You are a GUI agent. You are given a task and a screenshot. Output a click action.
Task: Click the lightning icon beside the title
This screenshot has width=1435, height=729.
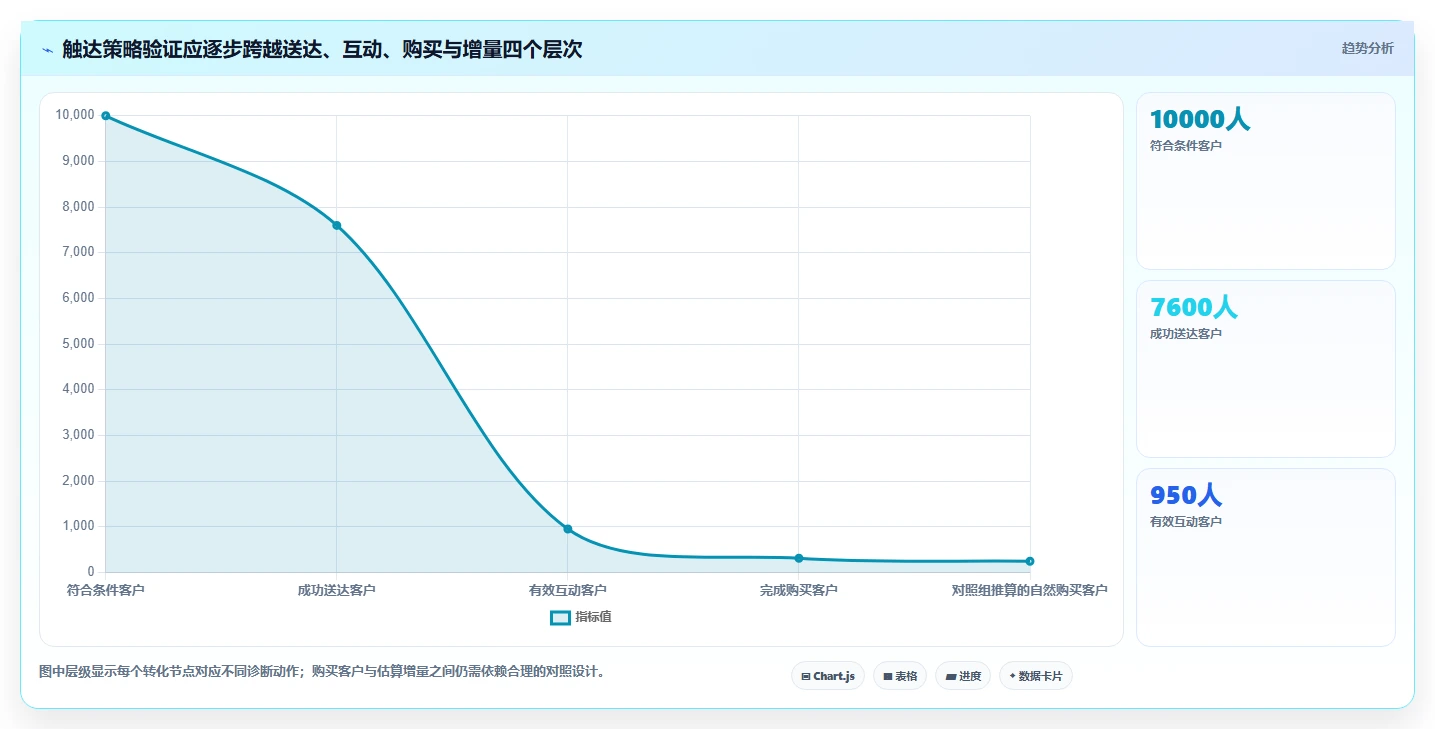tap(47, 50)
